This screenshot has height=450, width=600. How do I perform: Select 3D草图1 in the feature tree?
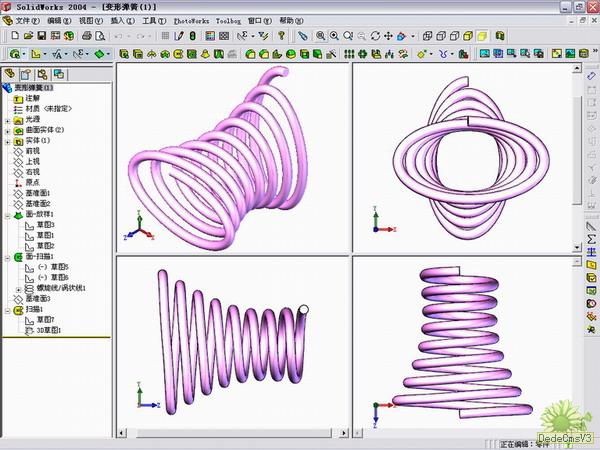click(48, 330)
